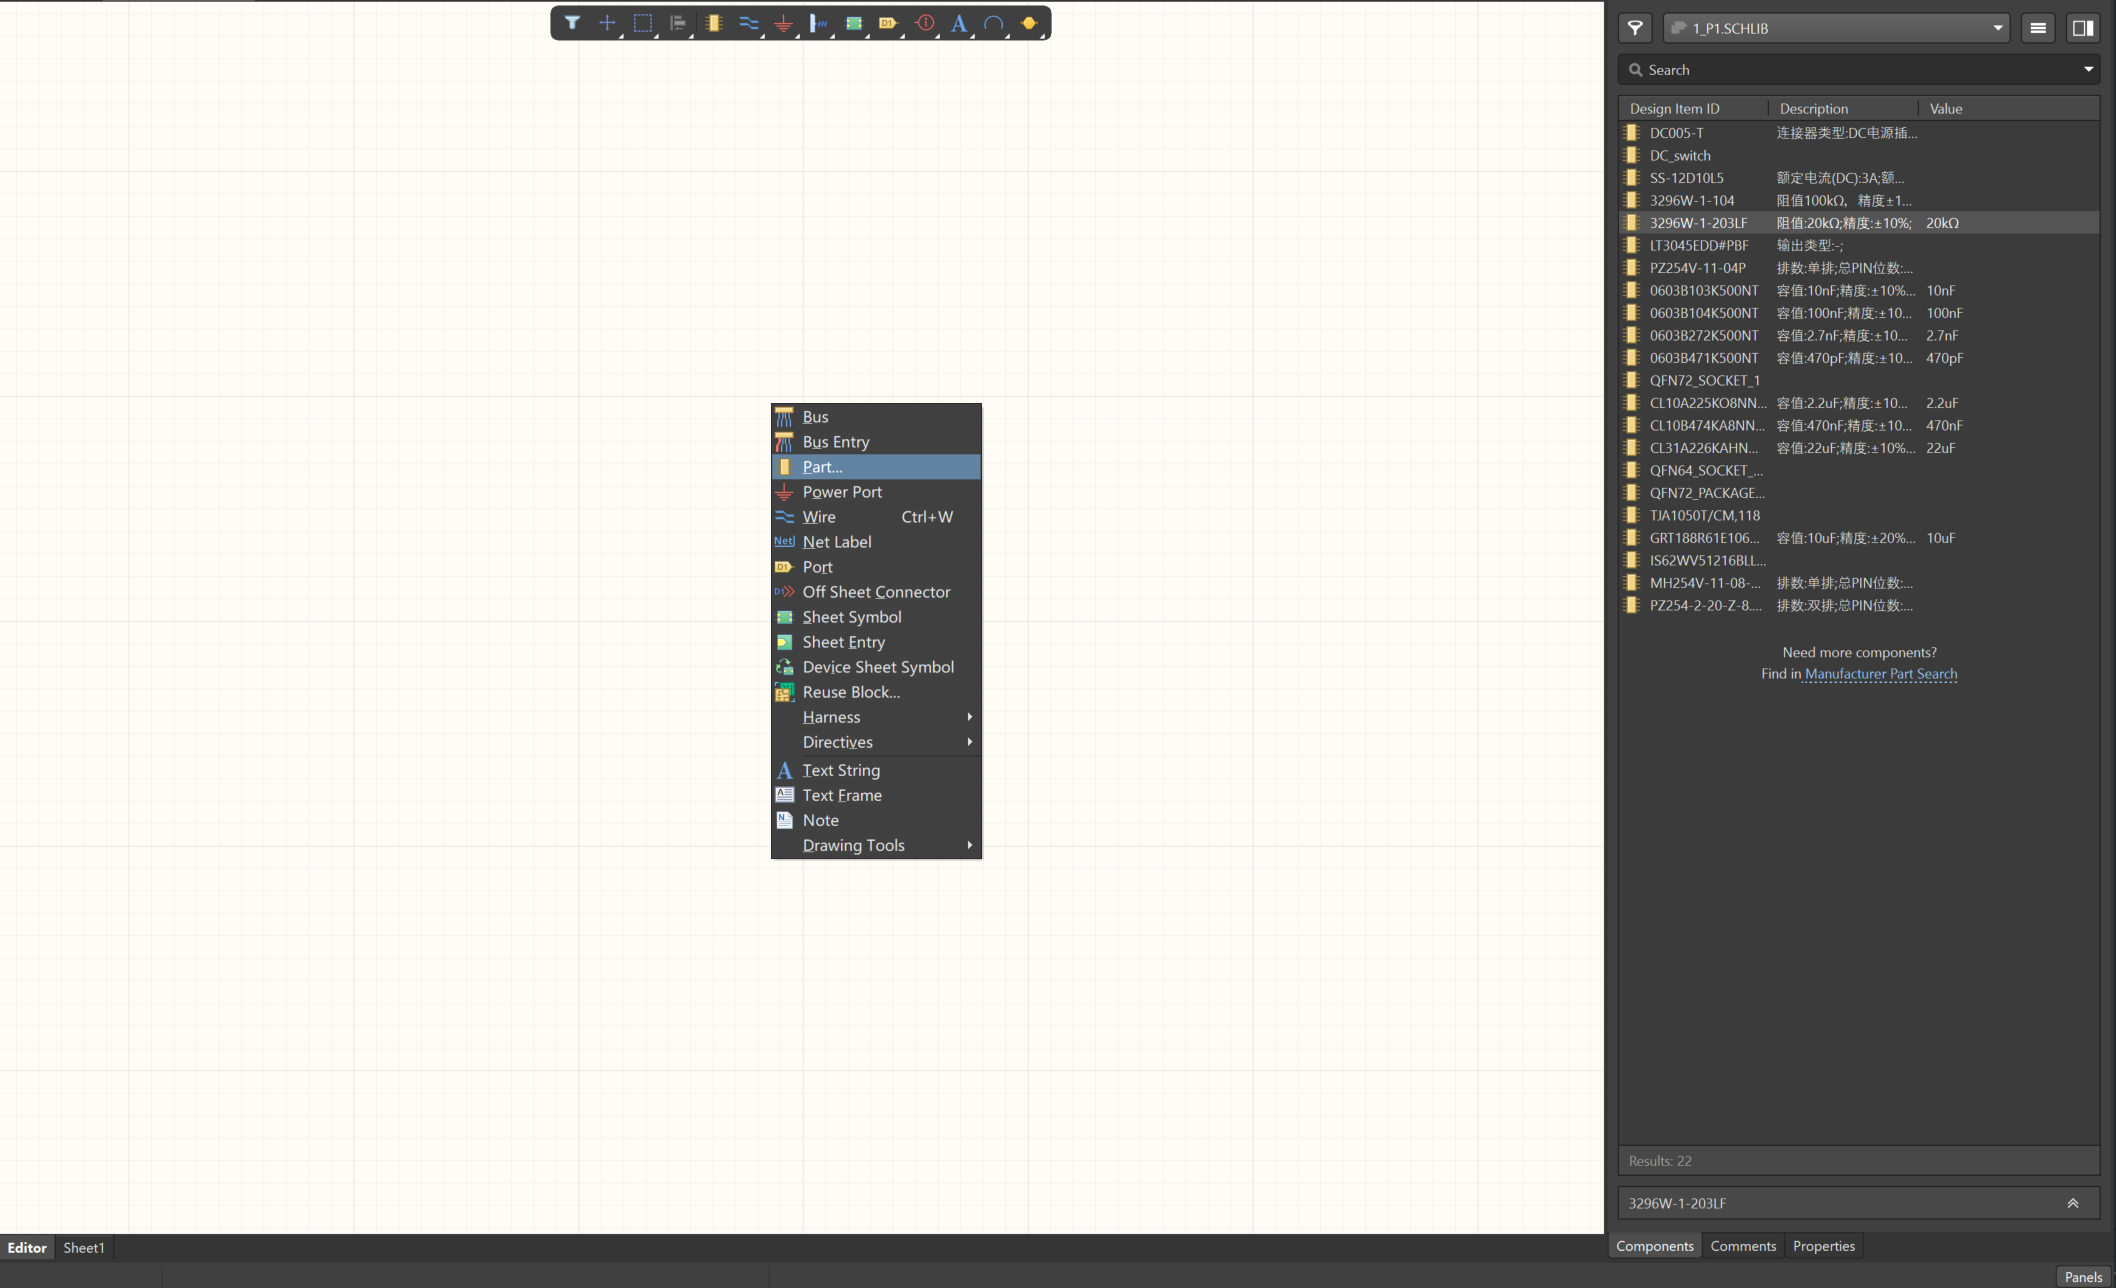2116x1288 pixels.
Task: Open the Drawing Tools submenu
Action: click(853, 845)
